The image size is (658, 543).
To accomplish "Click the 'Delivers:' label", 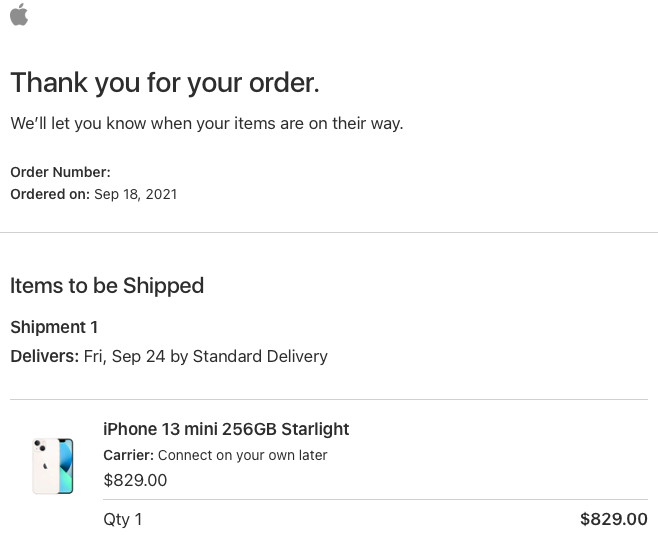I will pos(44,356).
